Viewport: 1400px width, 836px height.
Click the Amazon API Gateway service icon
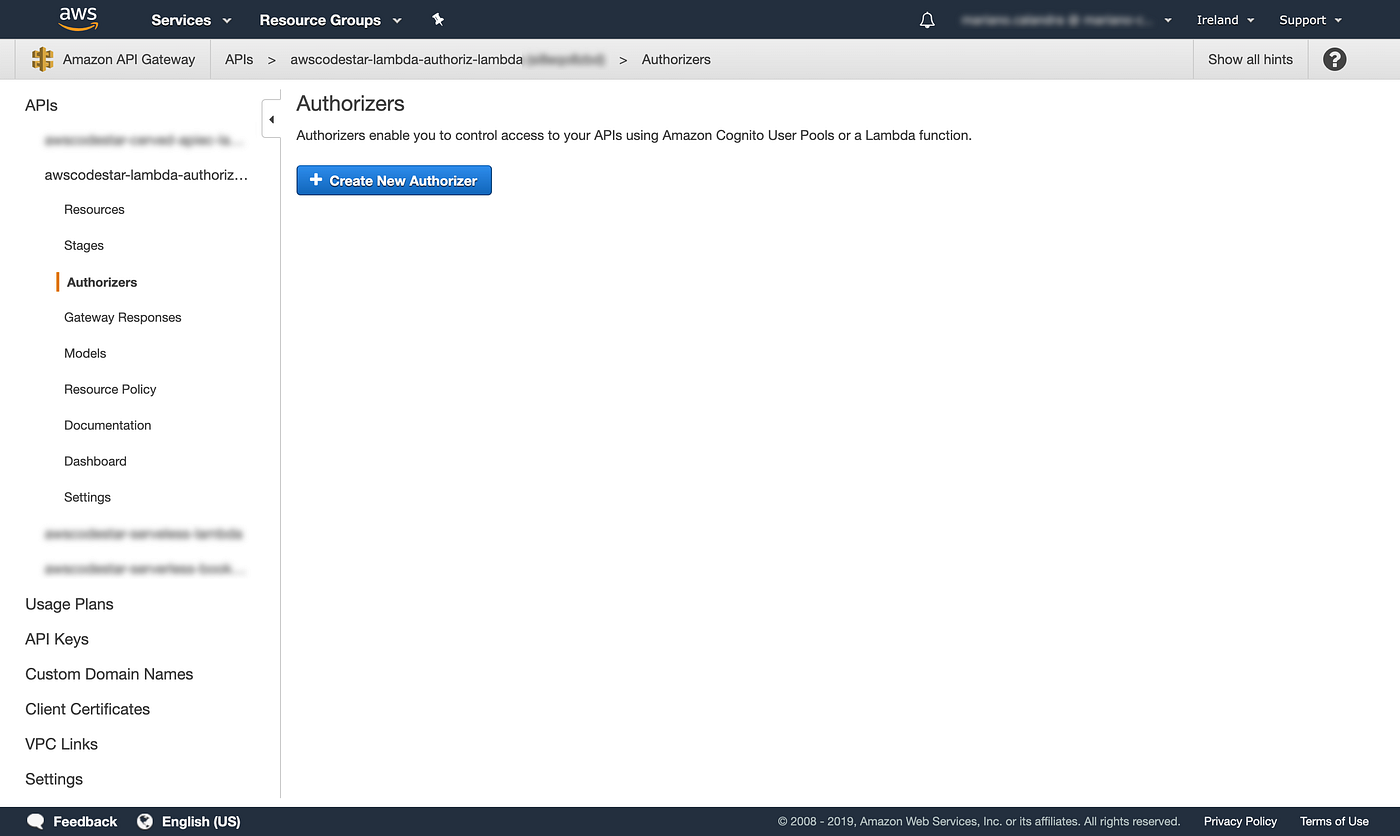(x=41, y=59)
